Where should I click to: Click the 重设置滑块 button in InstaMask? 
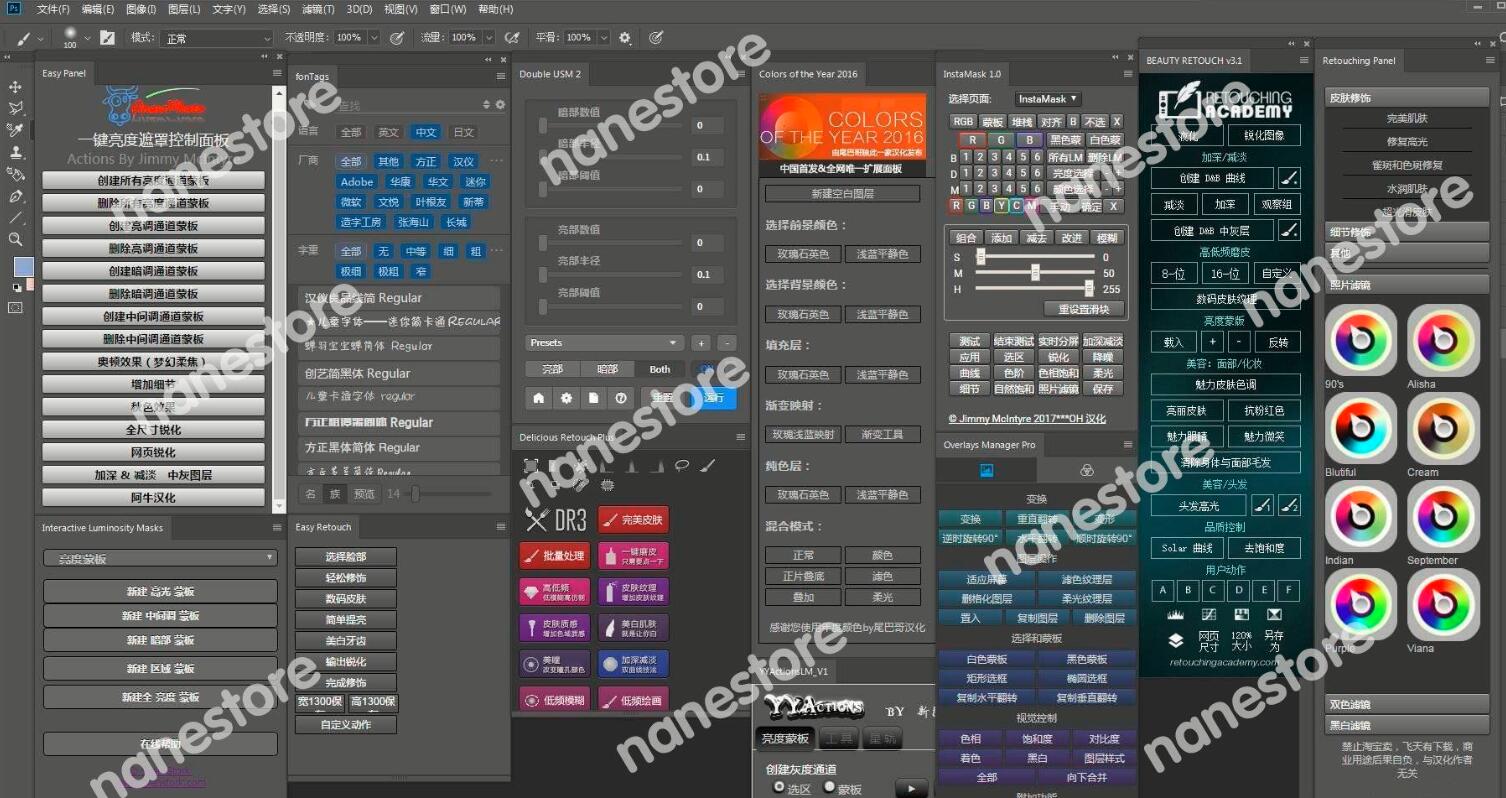[1085, 308]
